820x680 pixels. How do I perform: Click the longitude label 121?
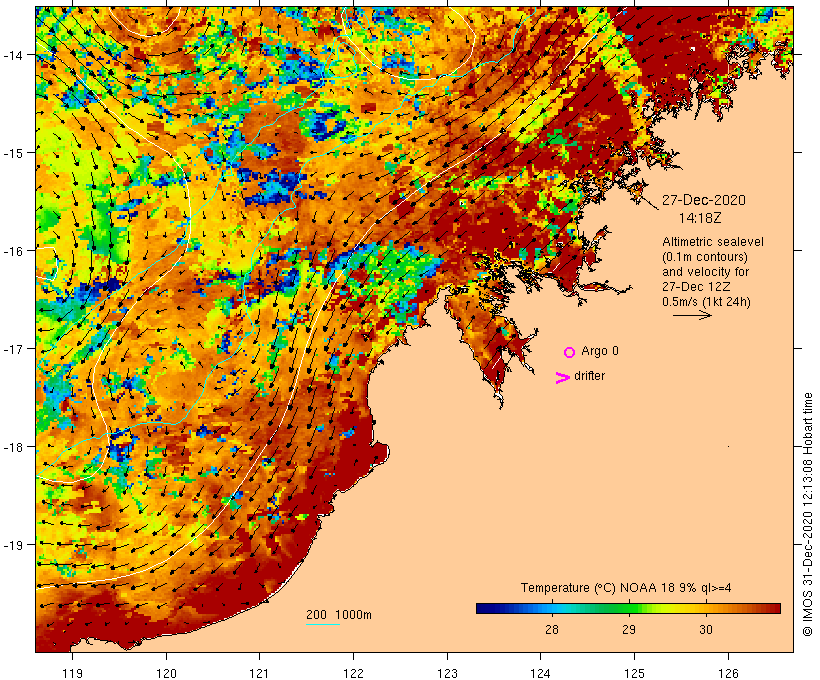point(260,673)
